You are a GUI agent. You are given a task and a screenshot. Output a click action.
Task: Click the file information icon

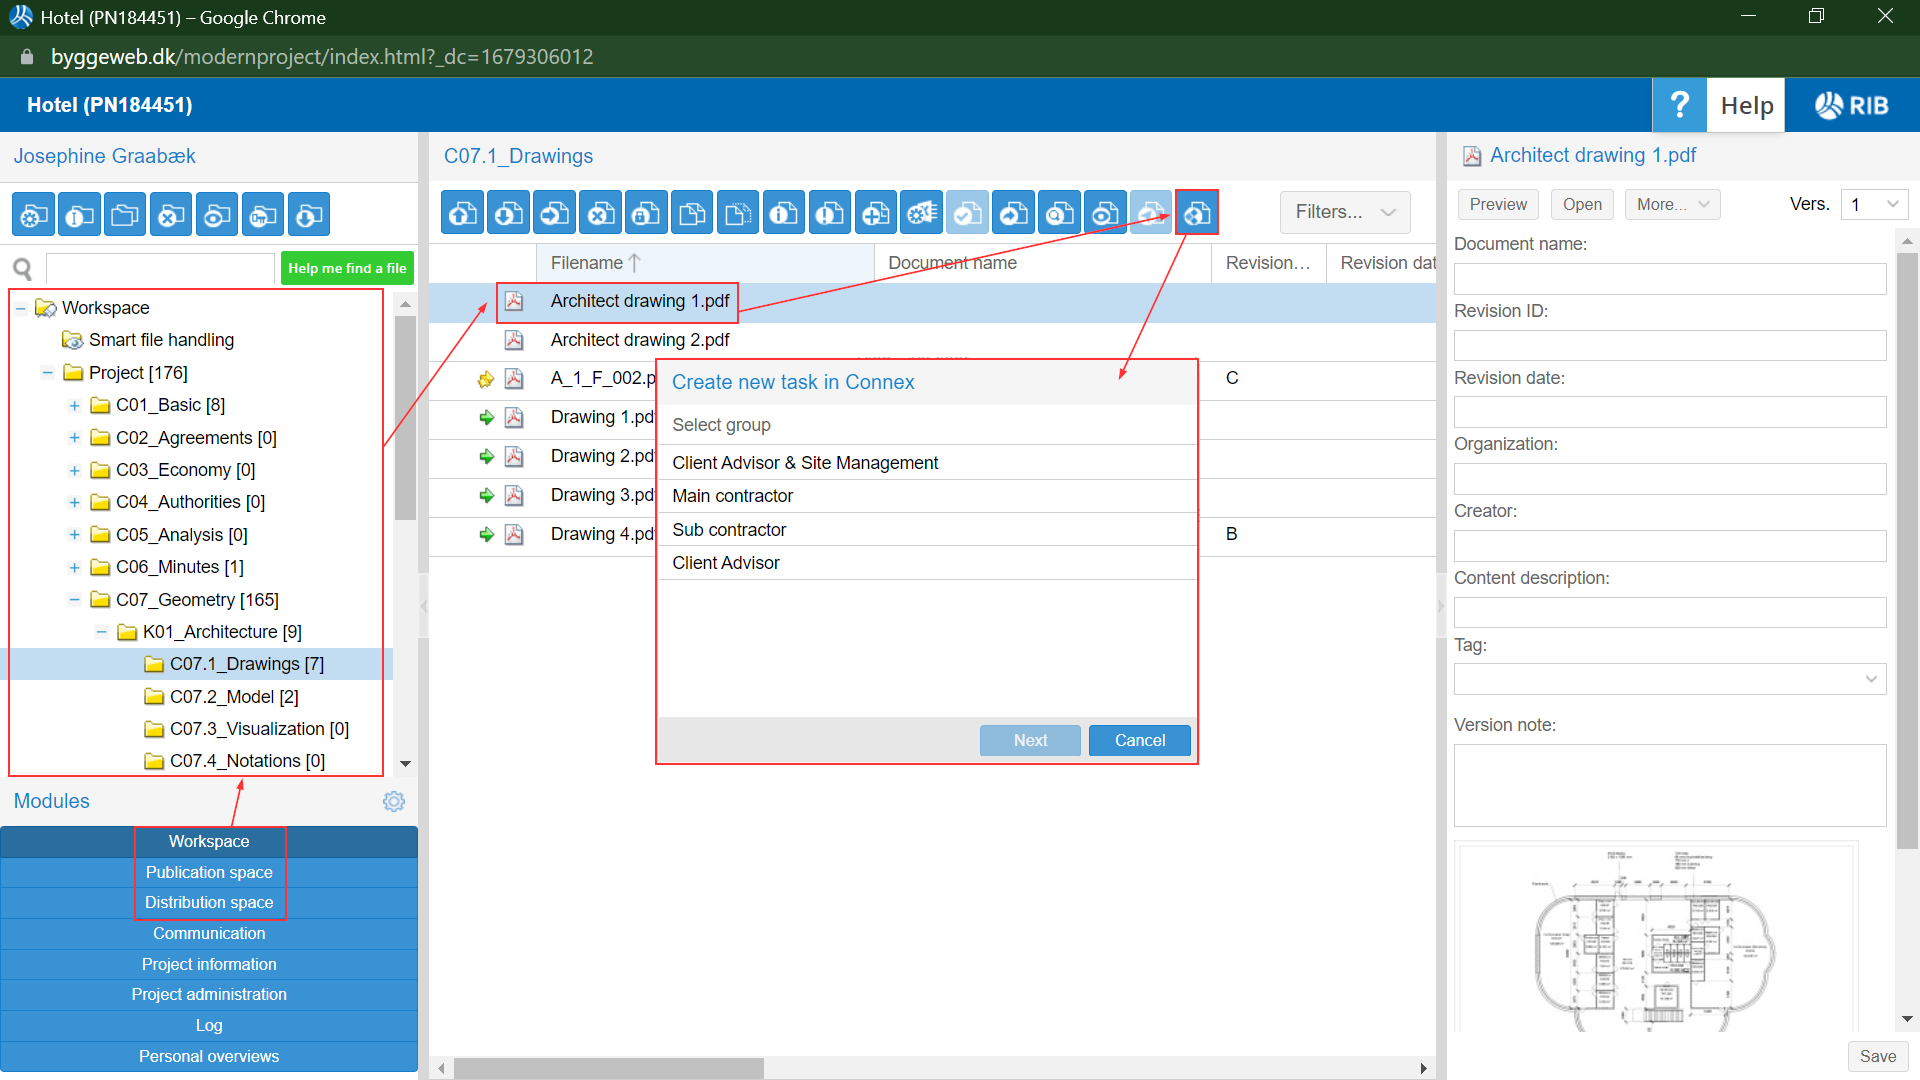pos(785,213)
